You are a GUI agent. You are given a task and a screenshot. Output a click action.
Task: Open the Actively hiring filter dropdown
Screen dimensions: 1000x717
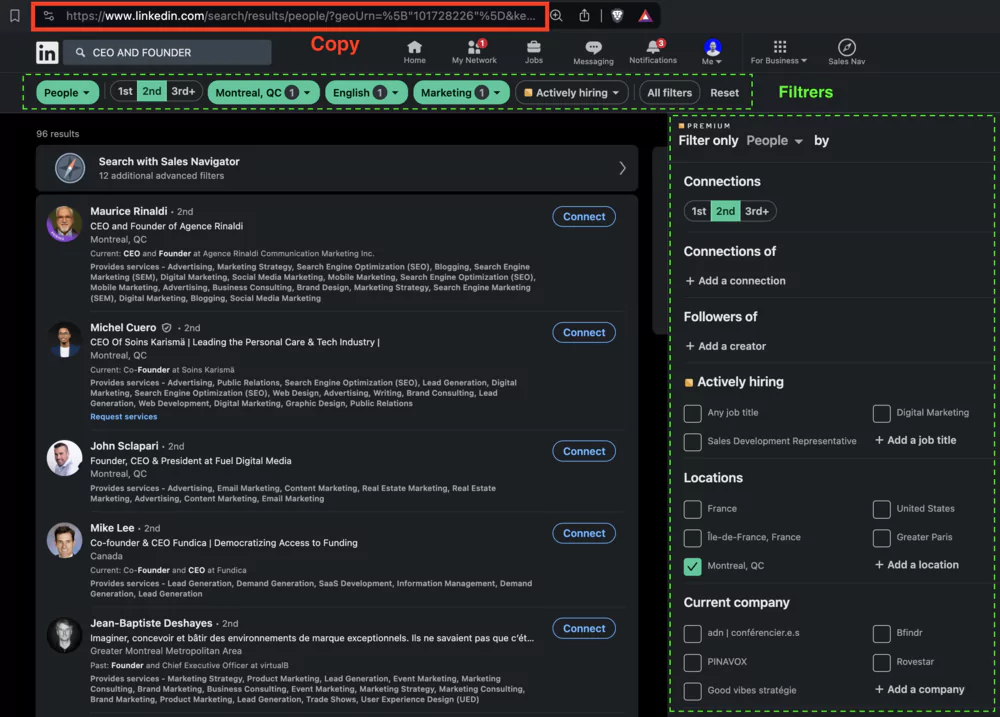(571, 92)
